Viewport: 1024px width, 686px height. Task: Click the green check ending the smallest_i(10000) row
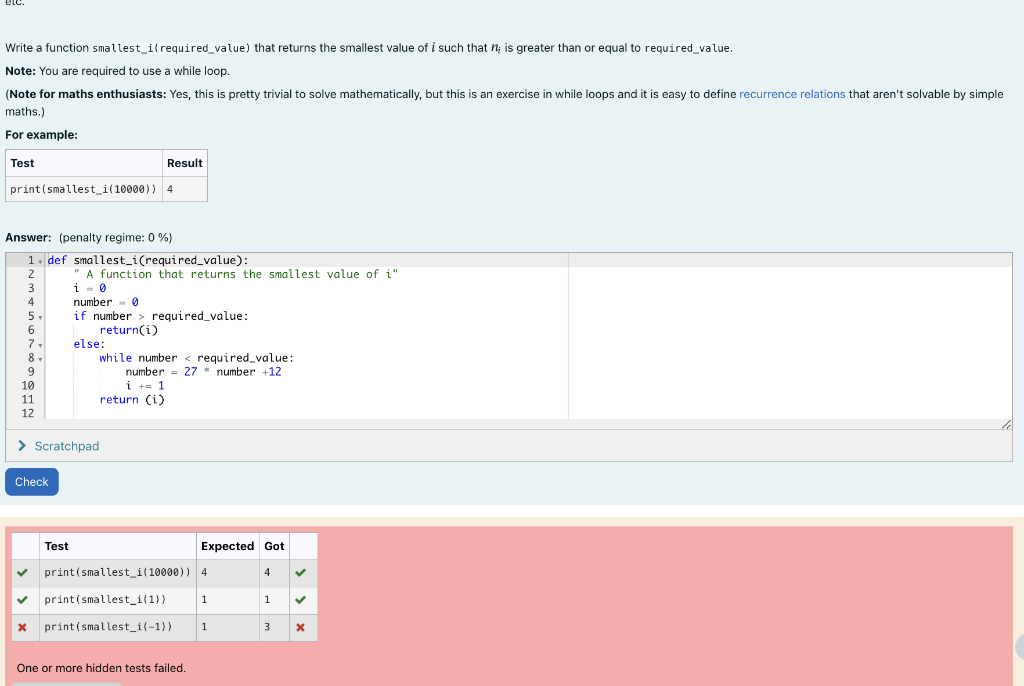point(303,572)
